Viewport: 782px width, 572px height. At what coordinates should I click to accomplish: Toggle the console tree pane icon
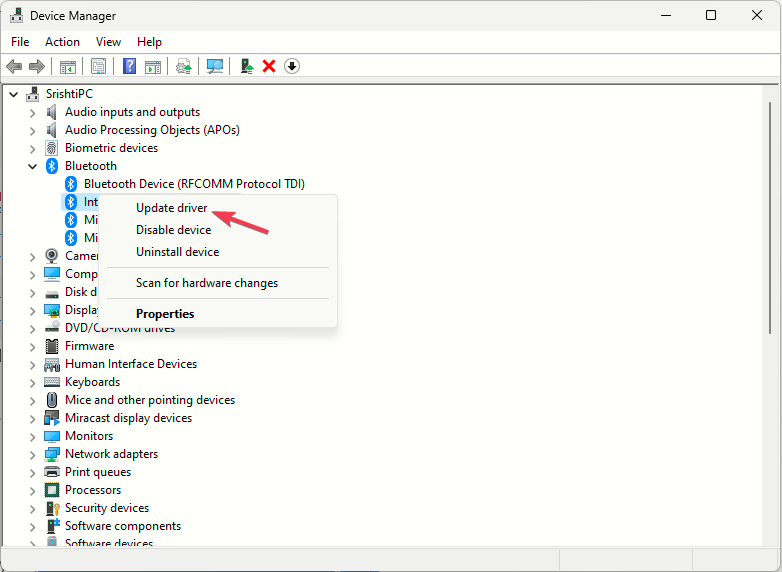click(x=68, y=66)
